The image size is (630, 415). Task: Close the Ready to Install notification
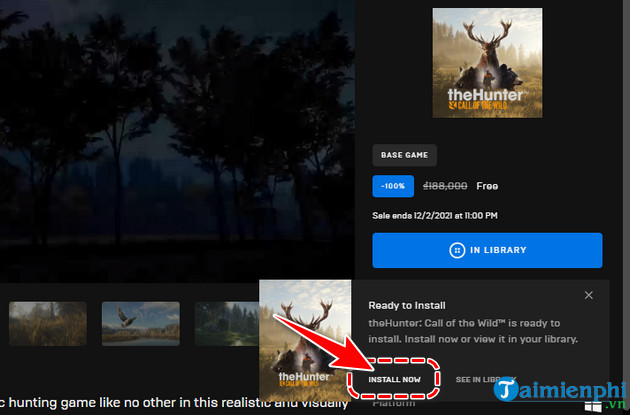tap(589, 295)
